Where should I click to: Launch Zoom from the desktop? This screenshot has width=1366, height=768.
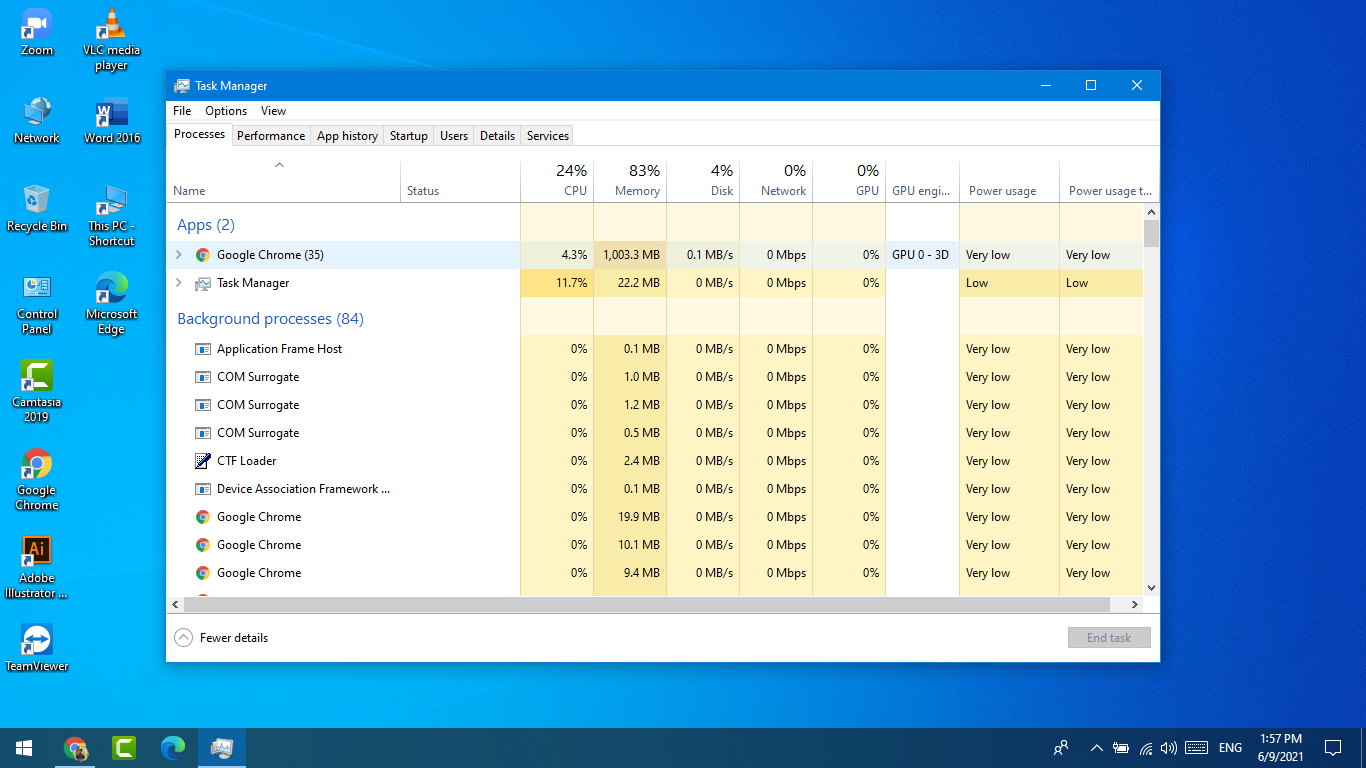pyautogui.click(x=36, y=25)
